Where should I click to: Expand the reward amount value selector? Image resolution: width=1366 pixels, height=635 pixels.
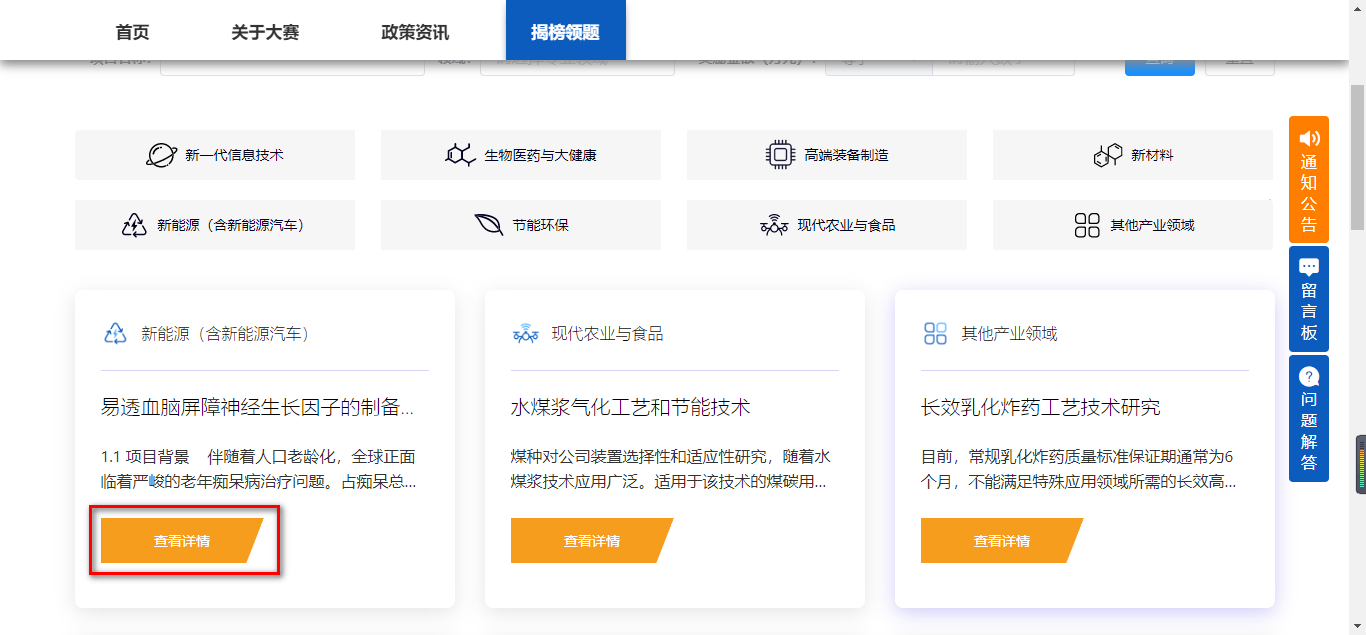click(1005, 63)
